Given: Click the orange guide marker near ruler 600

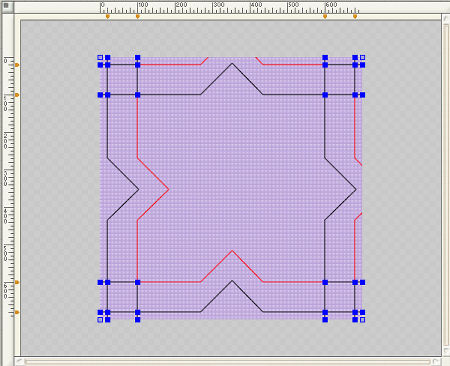Looking at the screenshot, I should coord(325,16).
